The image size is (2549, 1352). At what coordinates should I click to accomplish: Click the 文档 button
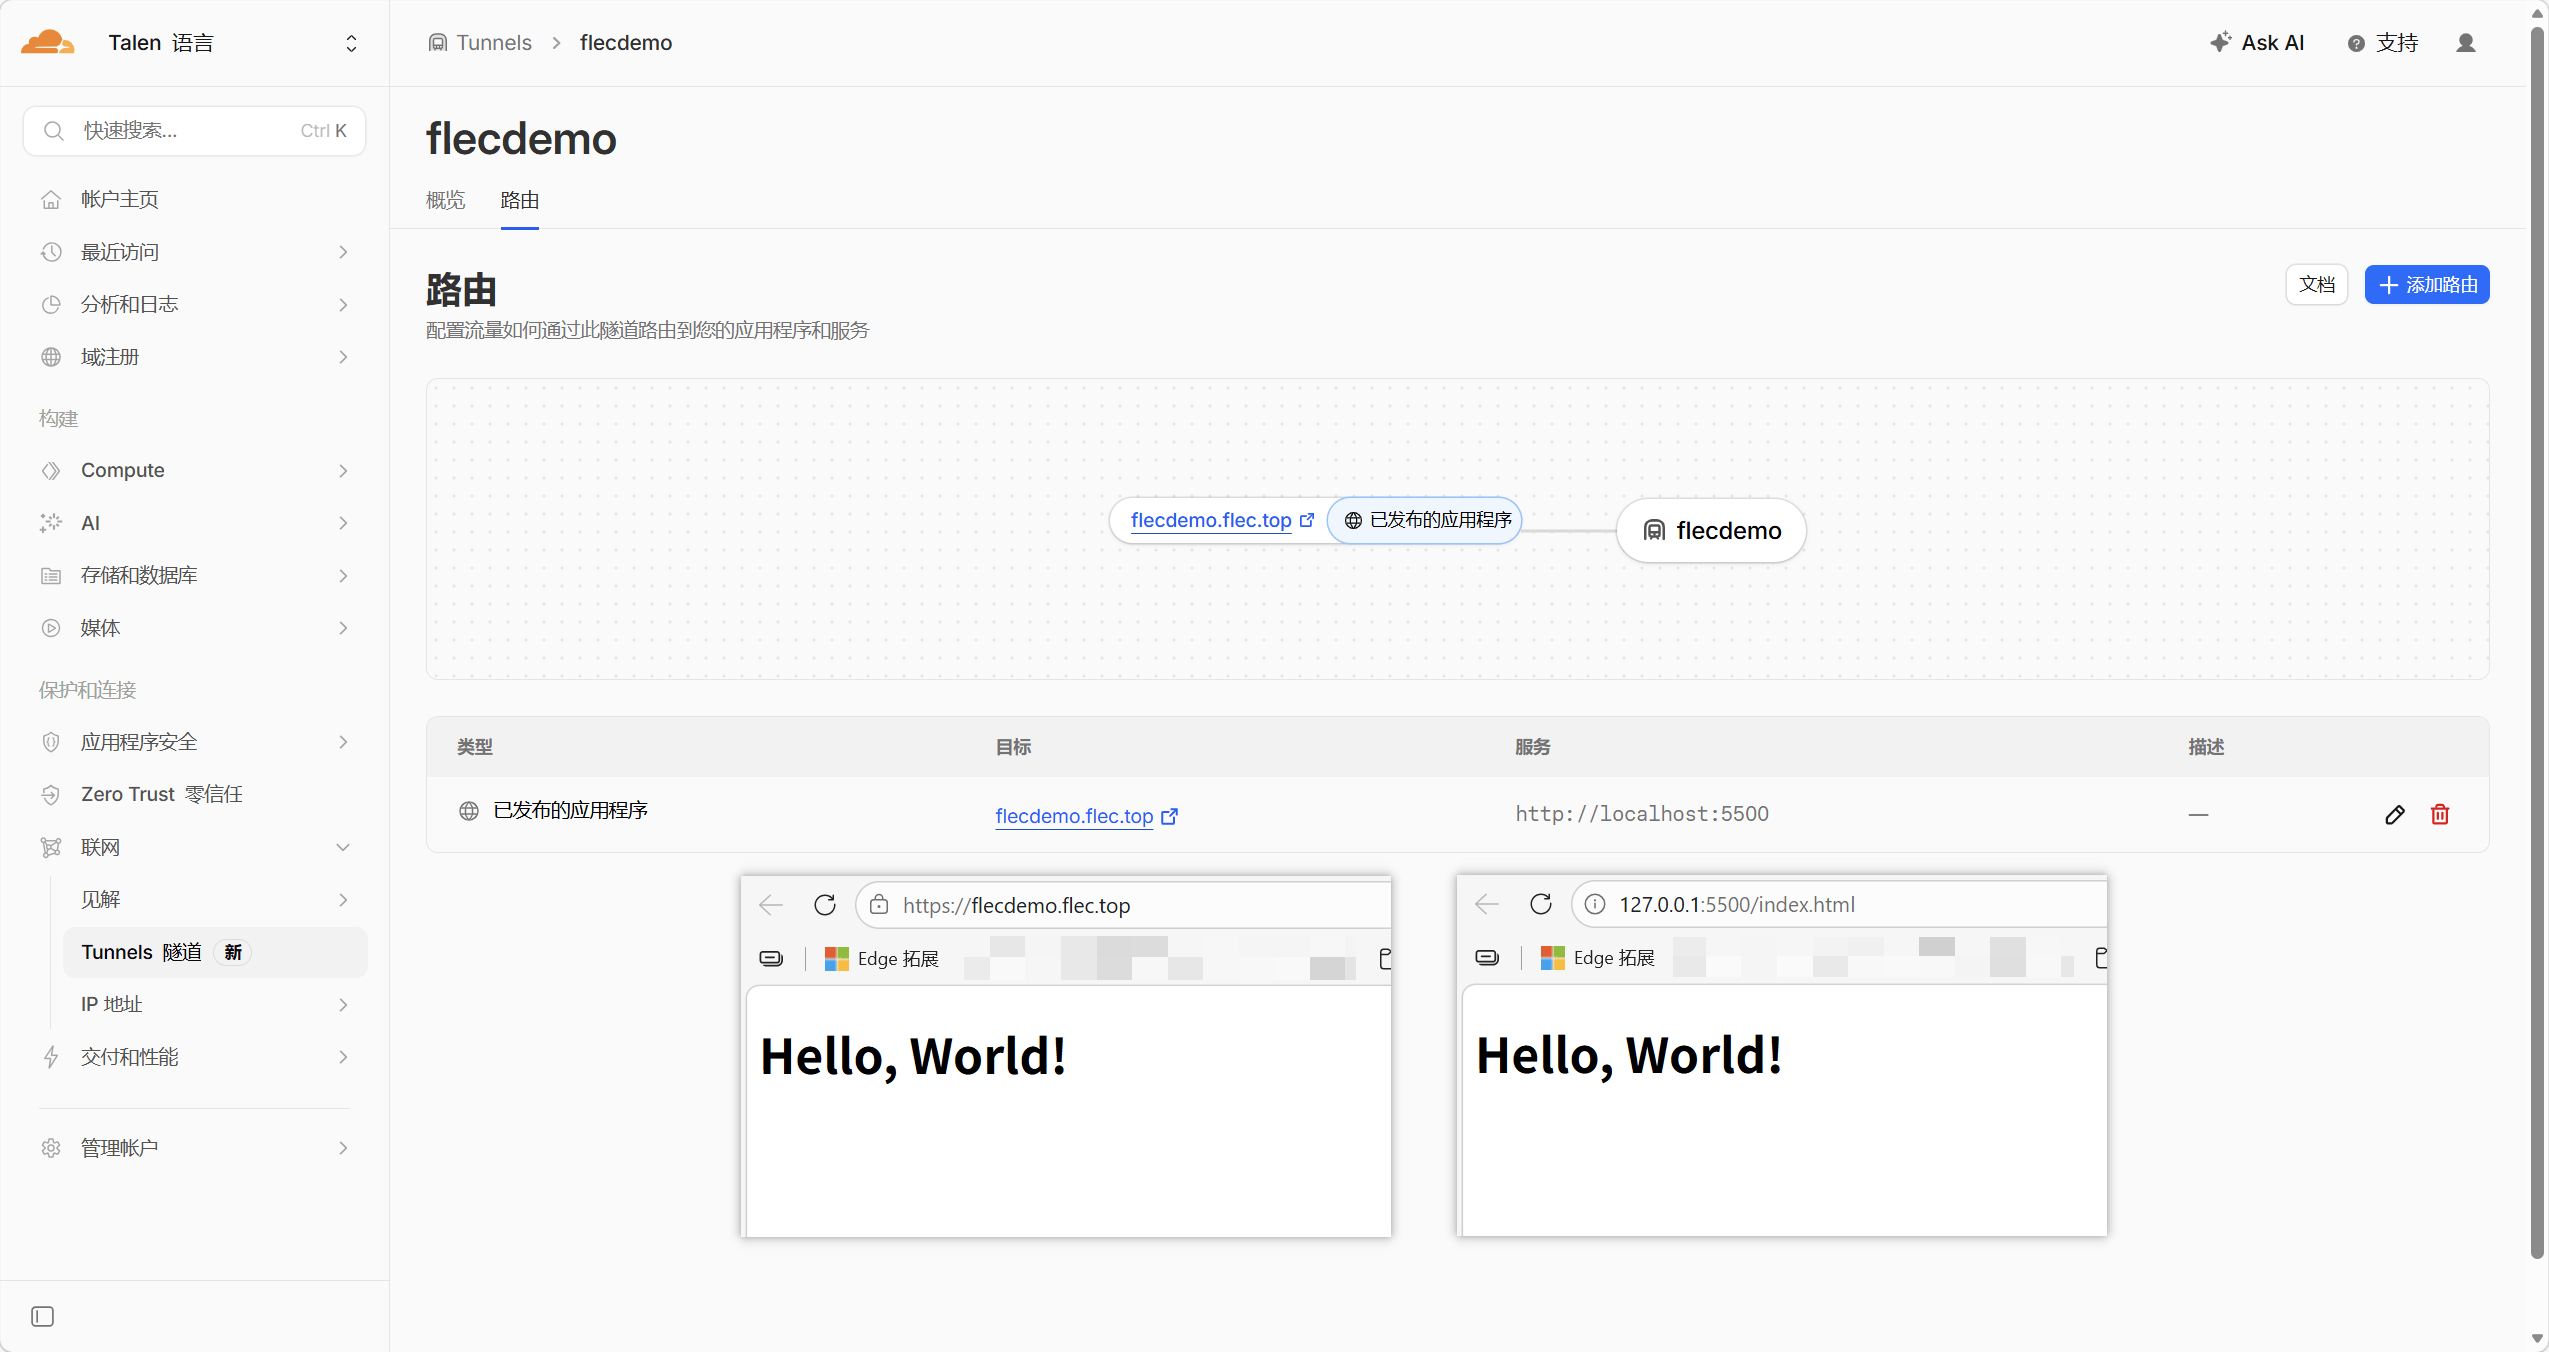coord(2316,285)
